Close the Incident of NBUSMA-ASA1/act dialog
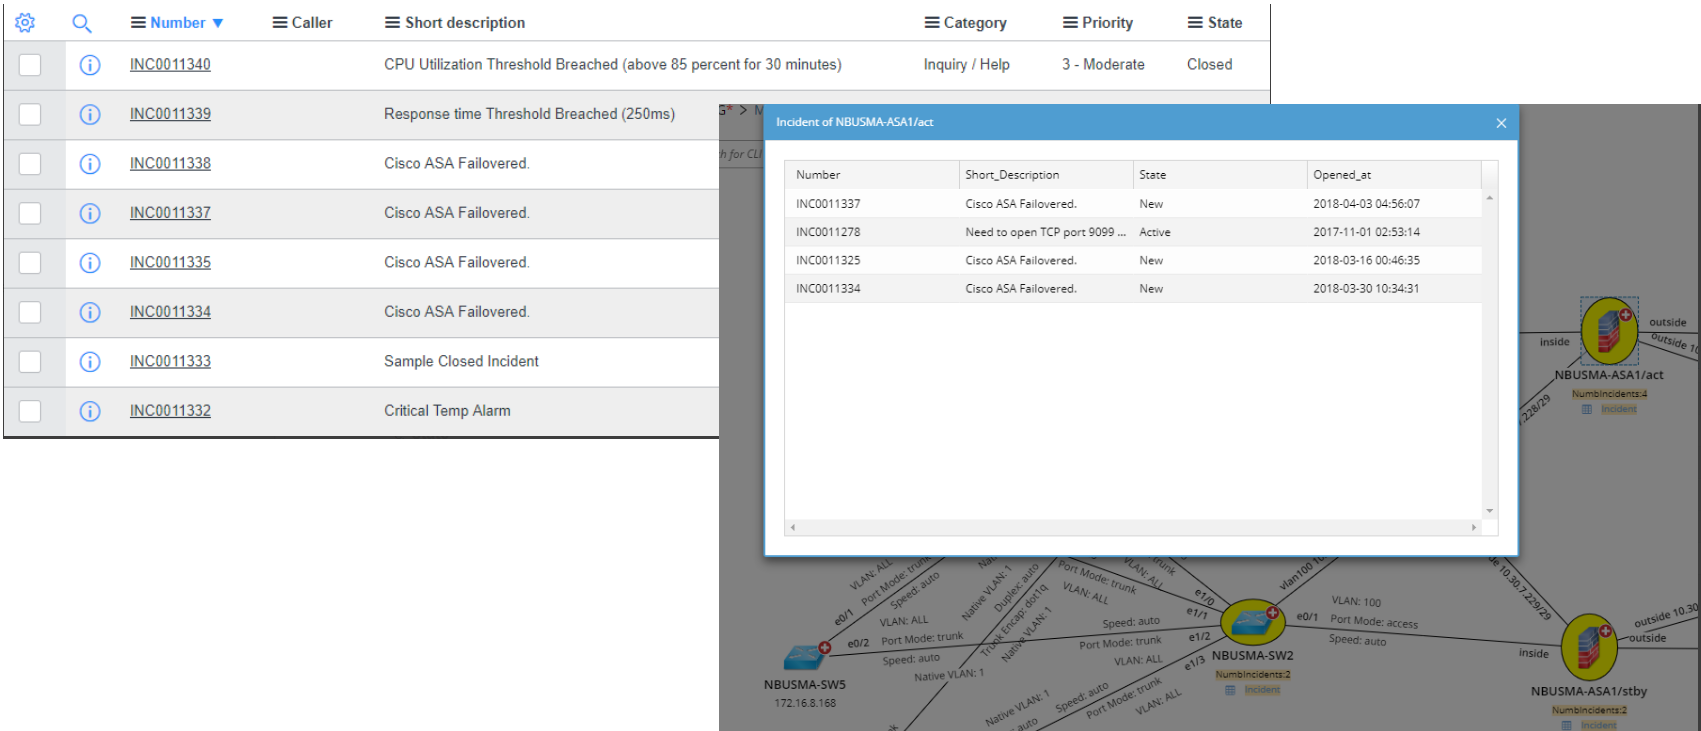 coord(1501,123)
